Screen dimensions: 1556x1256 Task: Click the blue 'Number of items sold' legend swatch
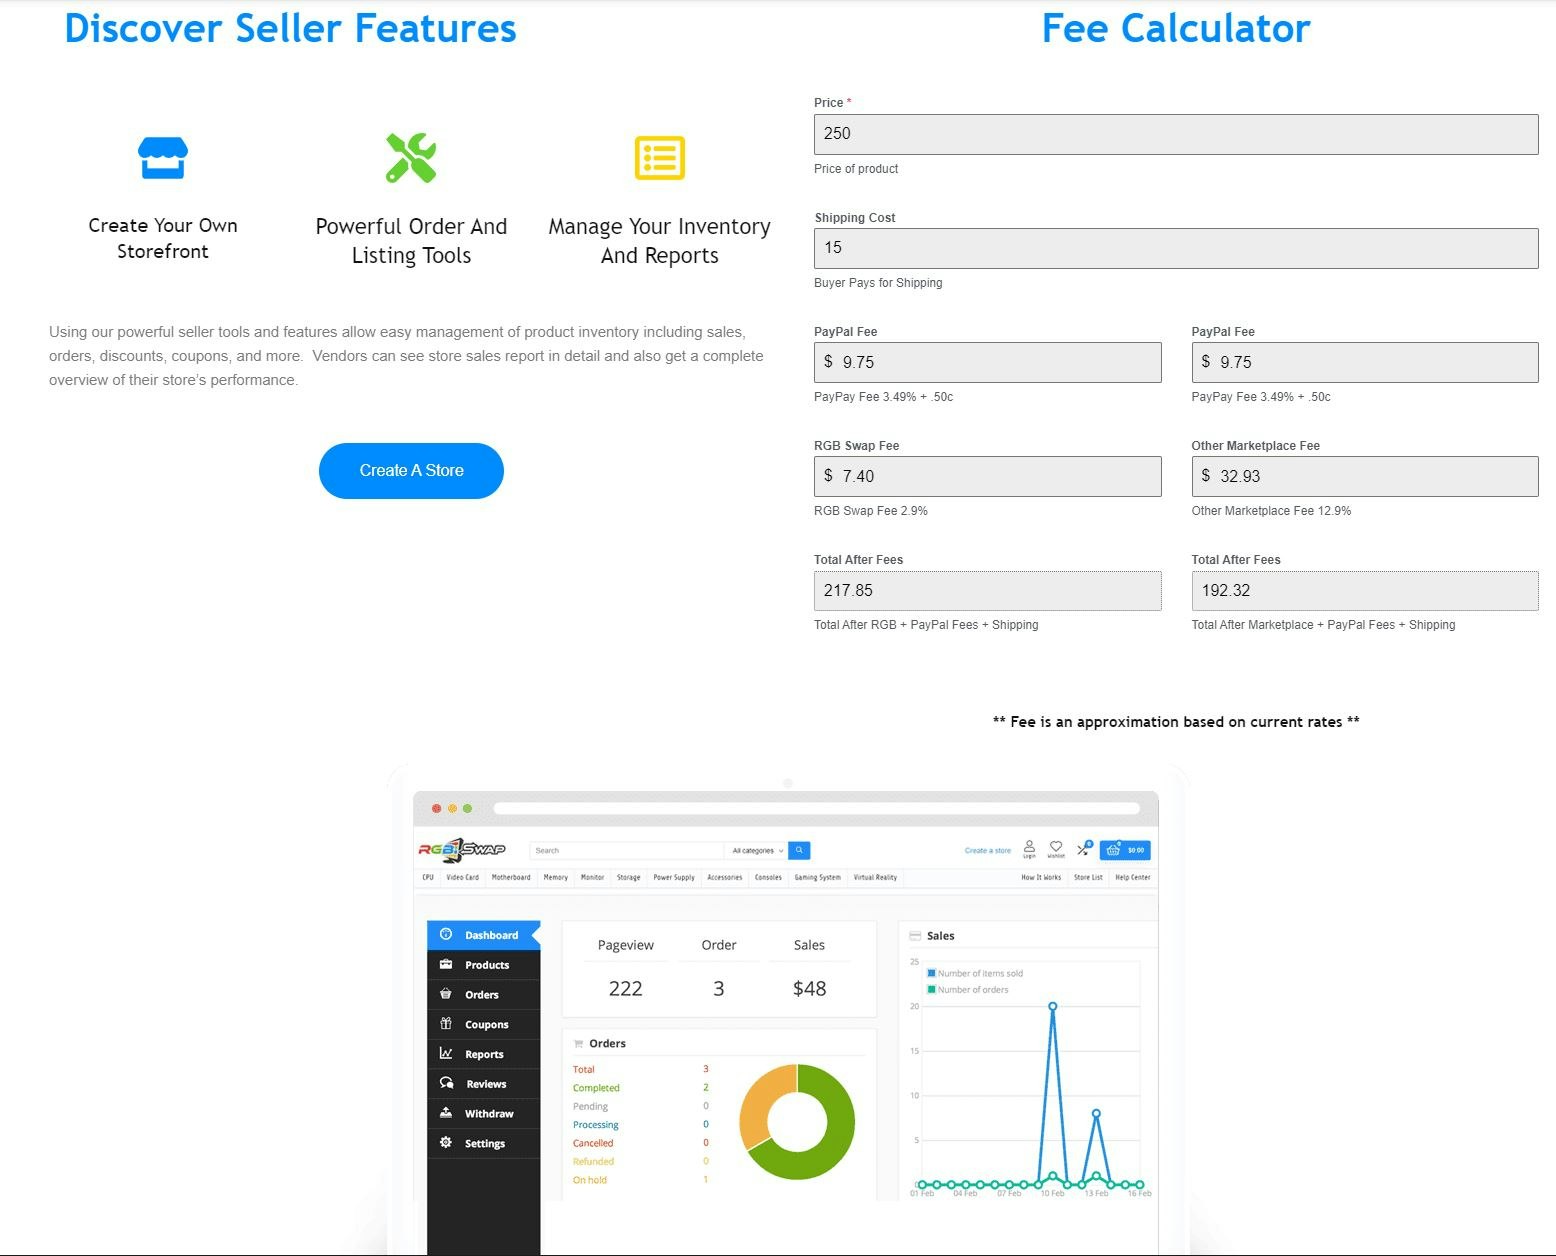click(931, 973)
